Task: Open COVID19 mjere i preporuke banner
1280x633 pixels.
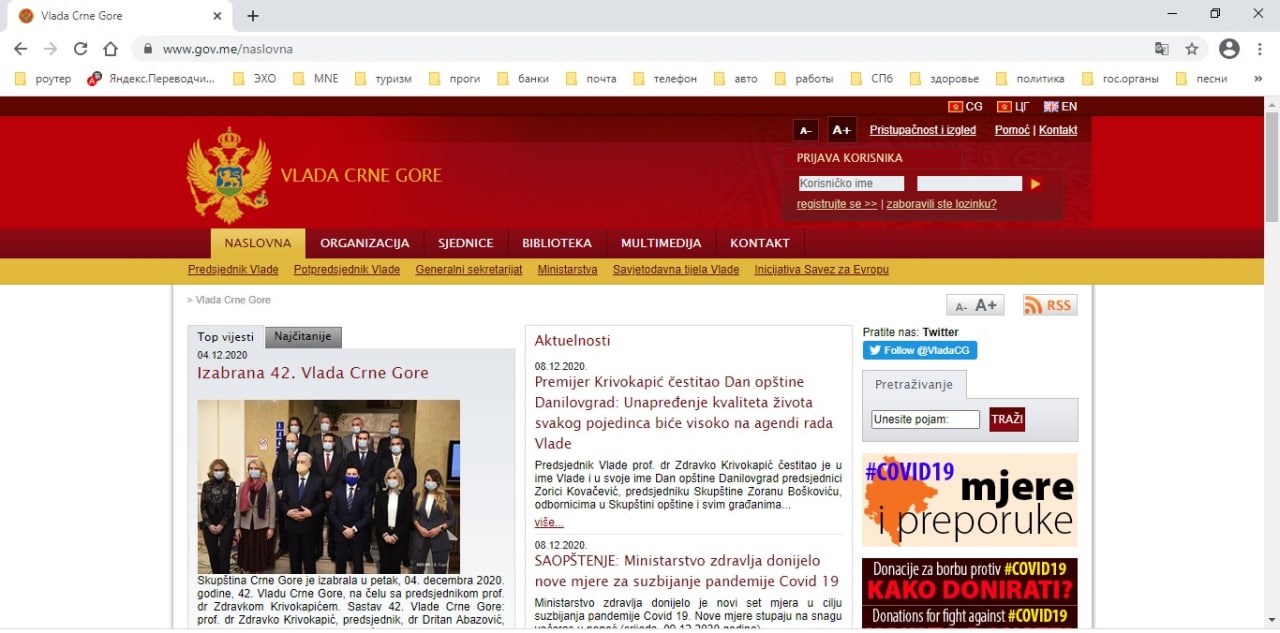Action: 970,500
